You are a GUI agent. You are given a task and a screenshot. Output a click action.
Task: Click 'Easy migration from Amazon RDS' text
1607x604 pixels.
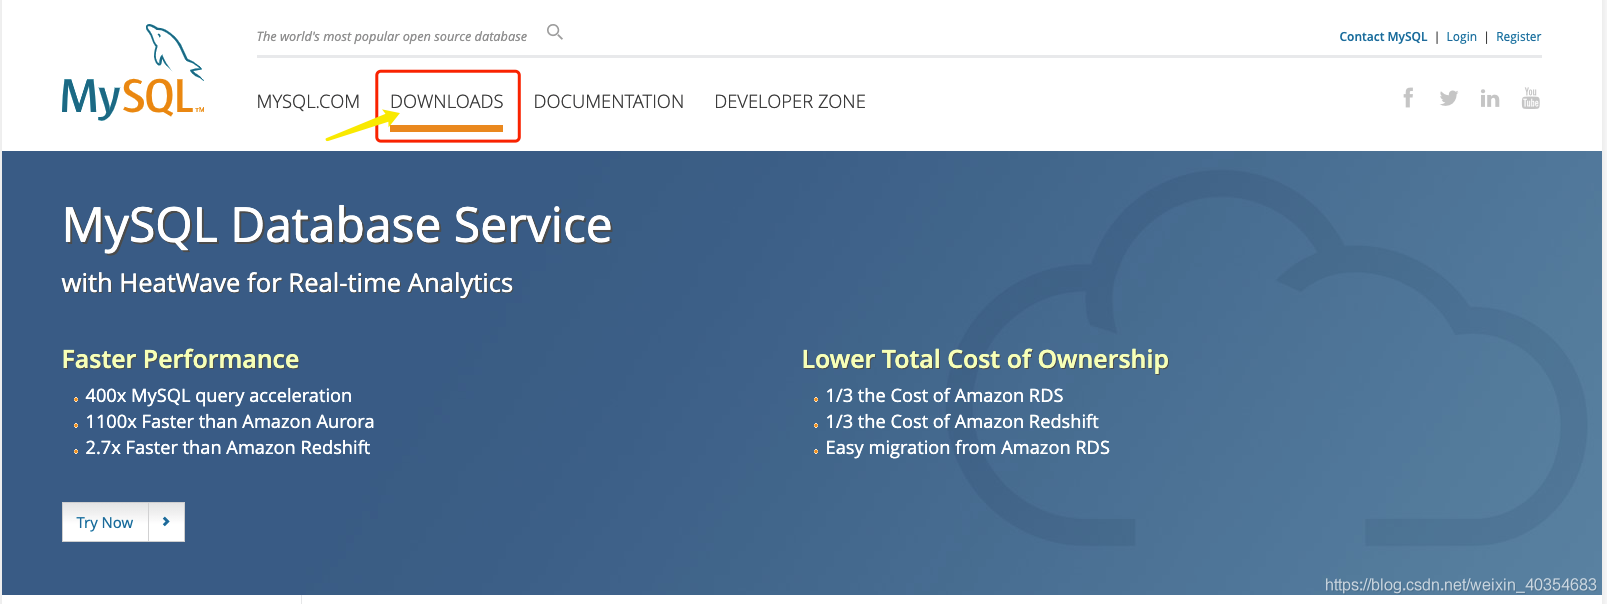[968, 448]
